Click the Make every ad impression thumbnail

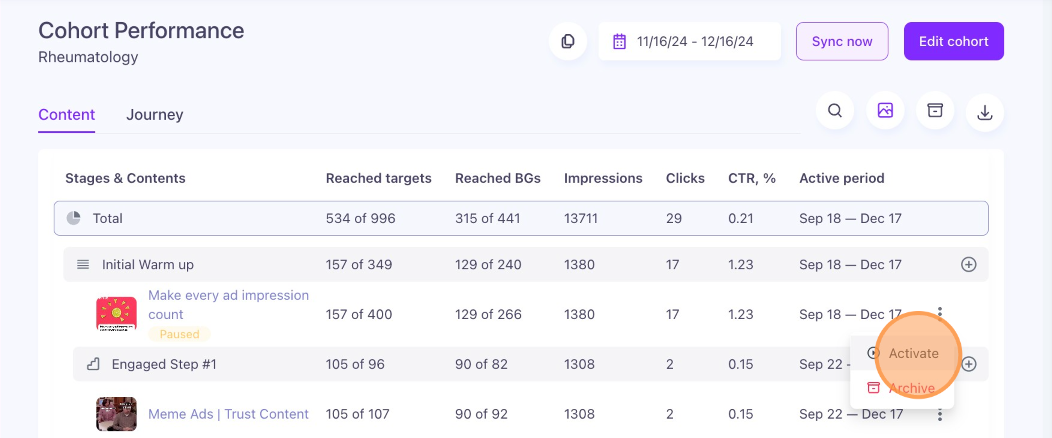coord(116,314)
